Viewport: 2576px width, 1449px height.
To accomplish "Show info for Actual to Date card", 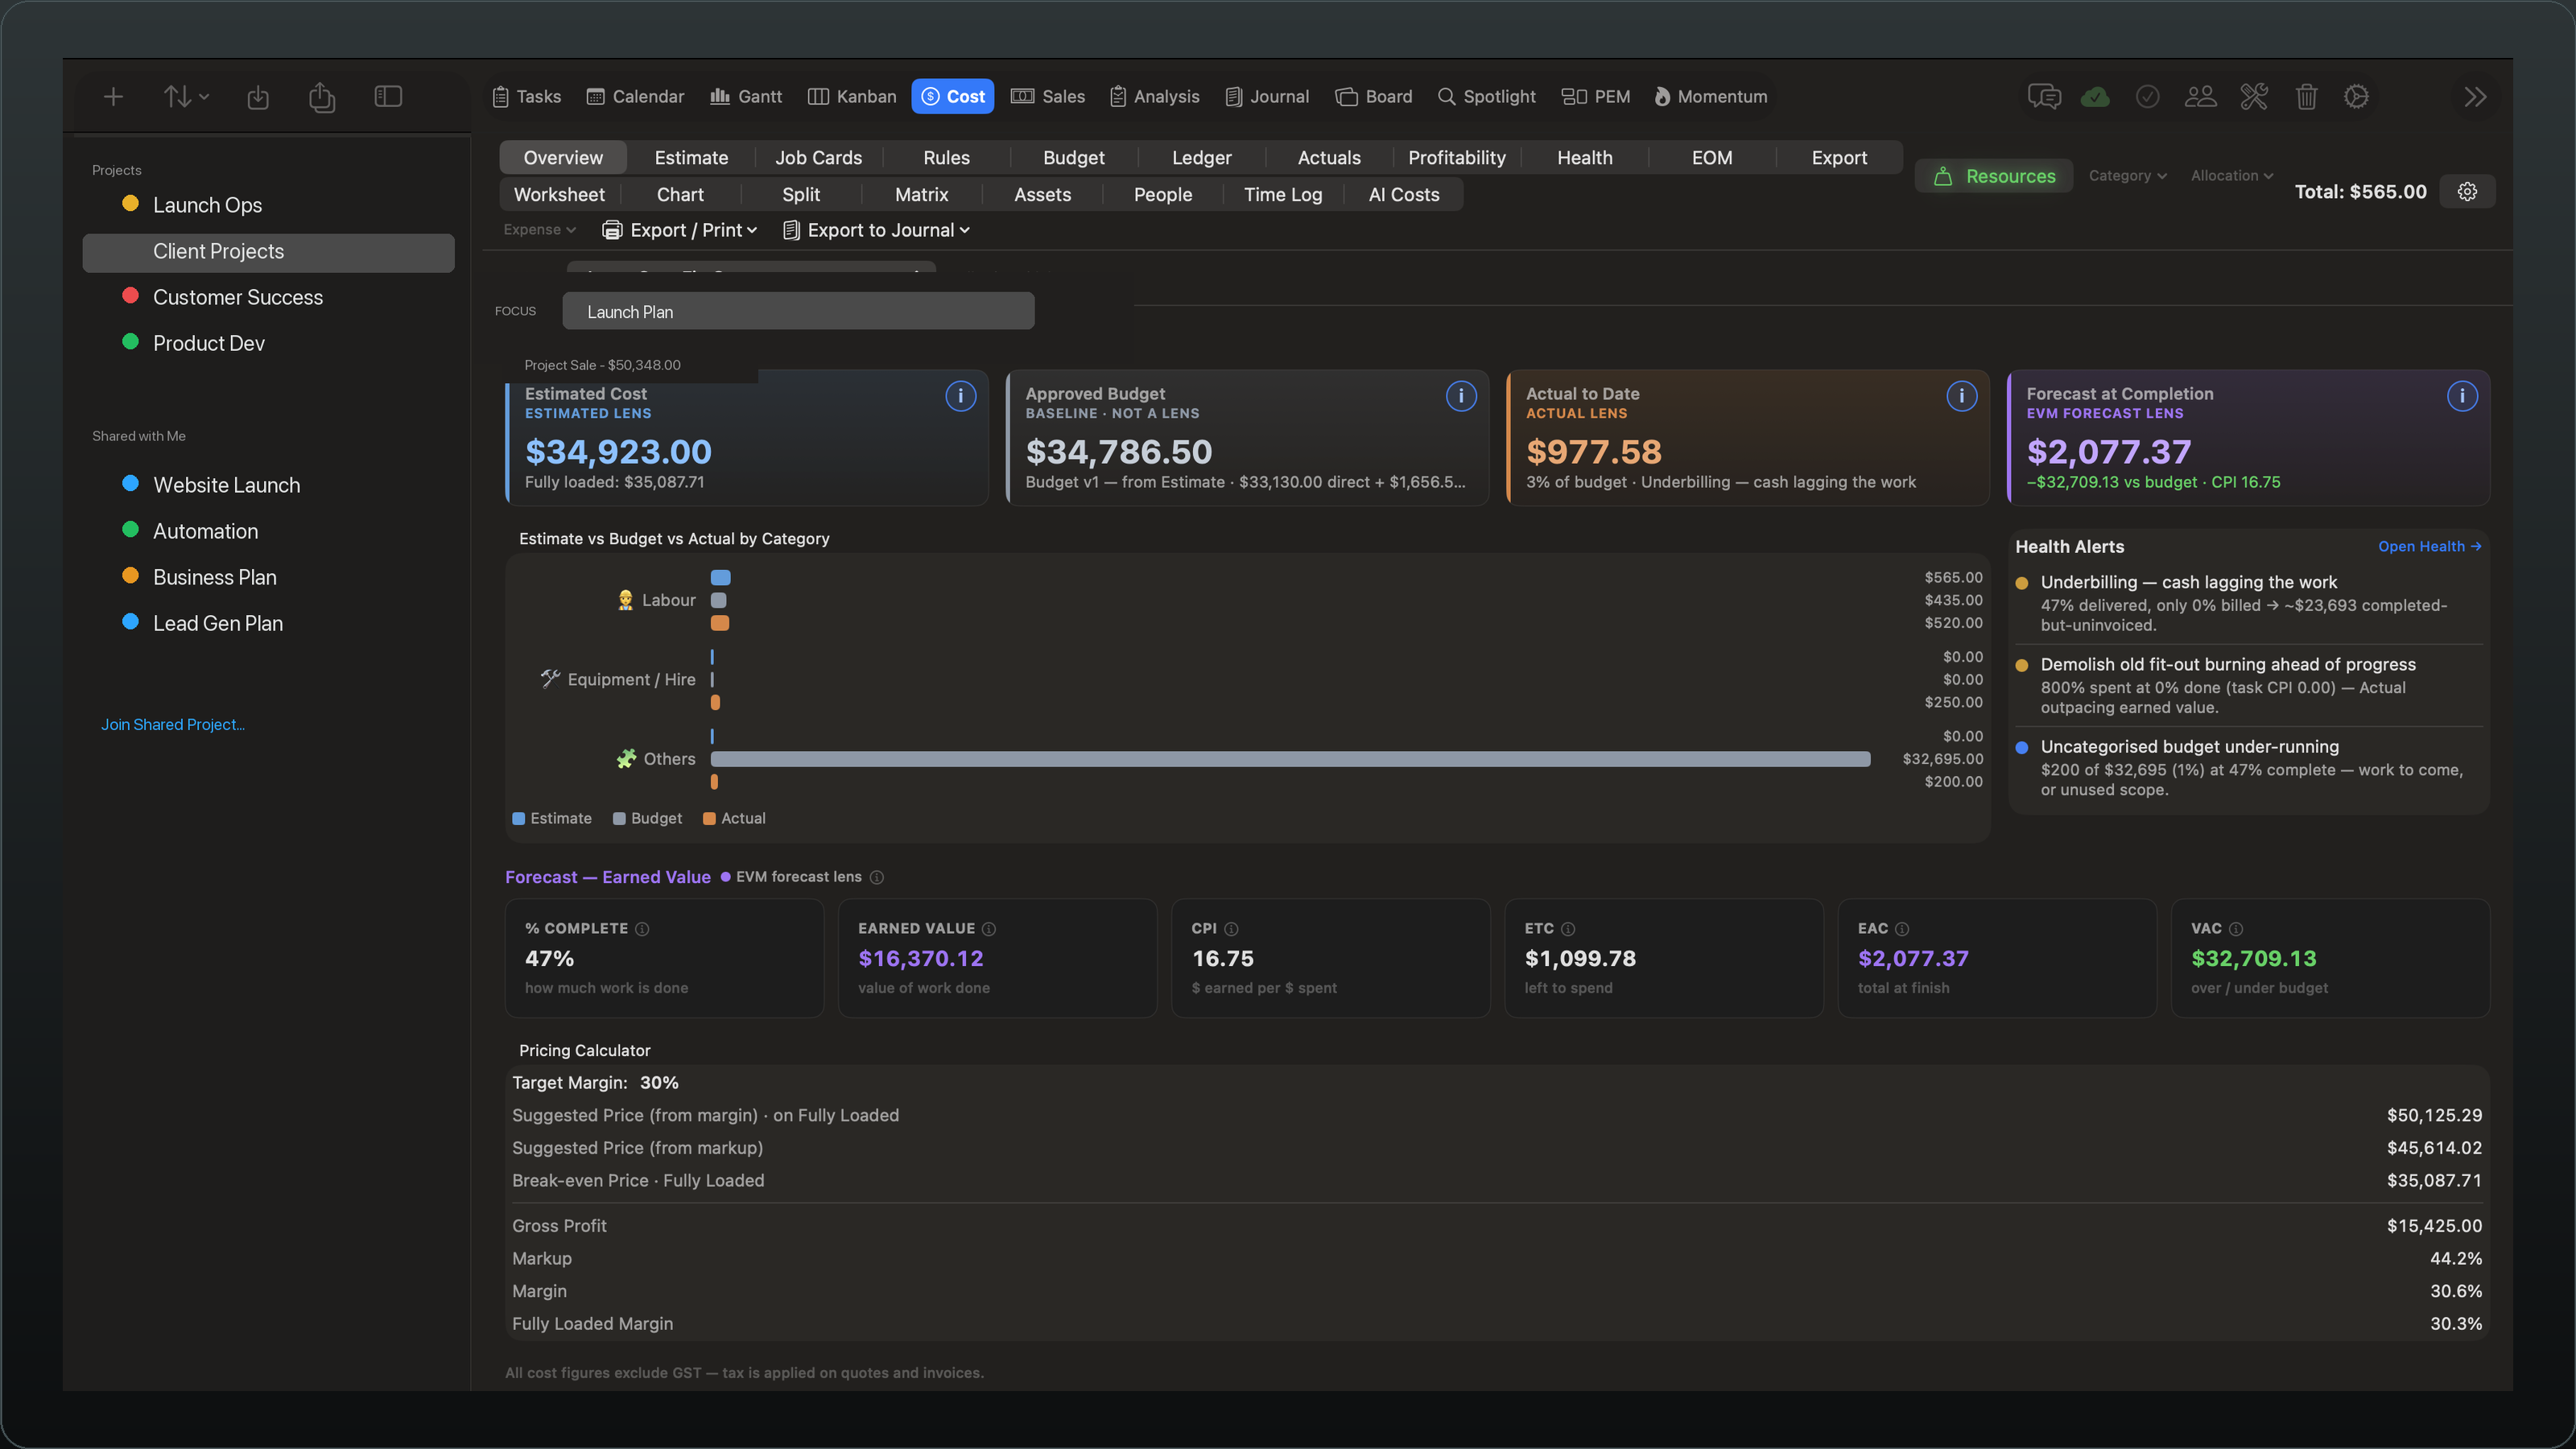I will [1962, 396].
